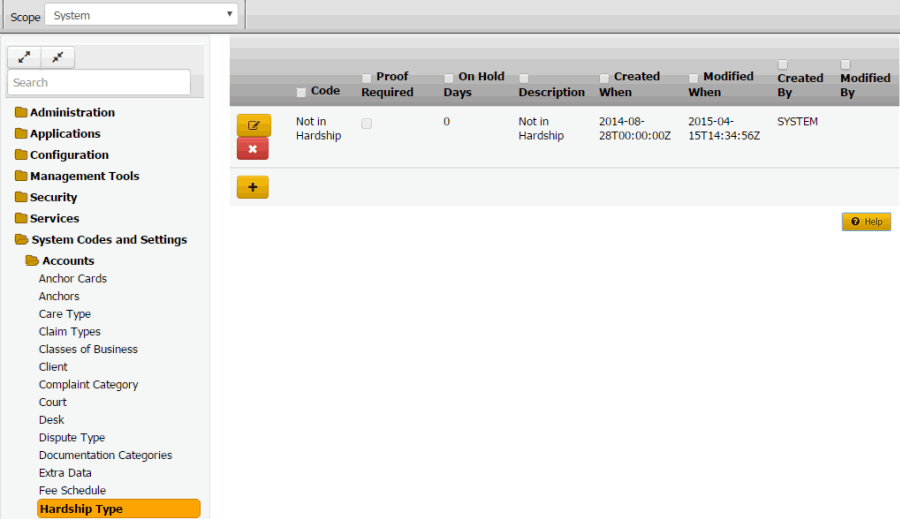Click the expand all tree icon

pyautogui.click(x=24, y=58)
